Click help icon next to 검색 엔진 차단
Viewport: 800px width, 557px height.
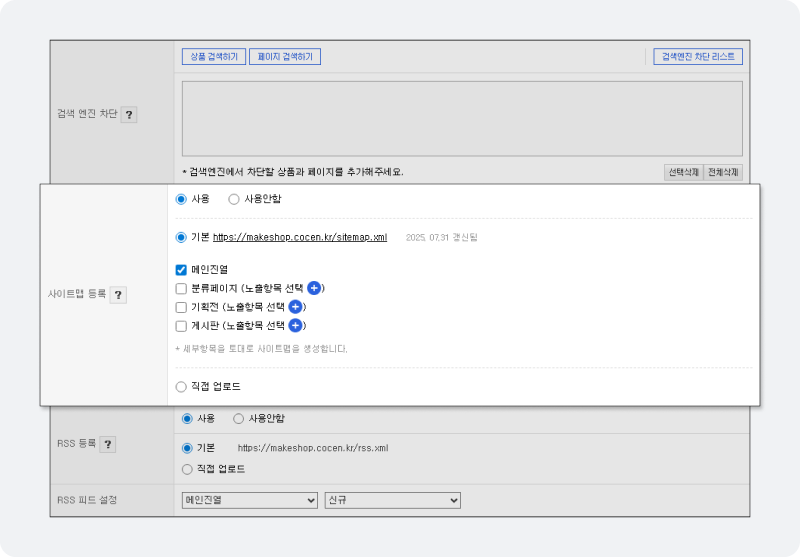[129, 115]
